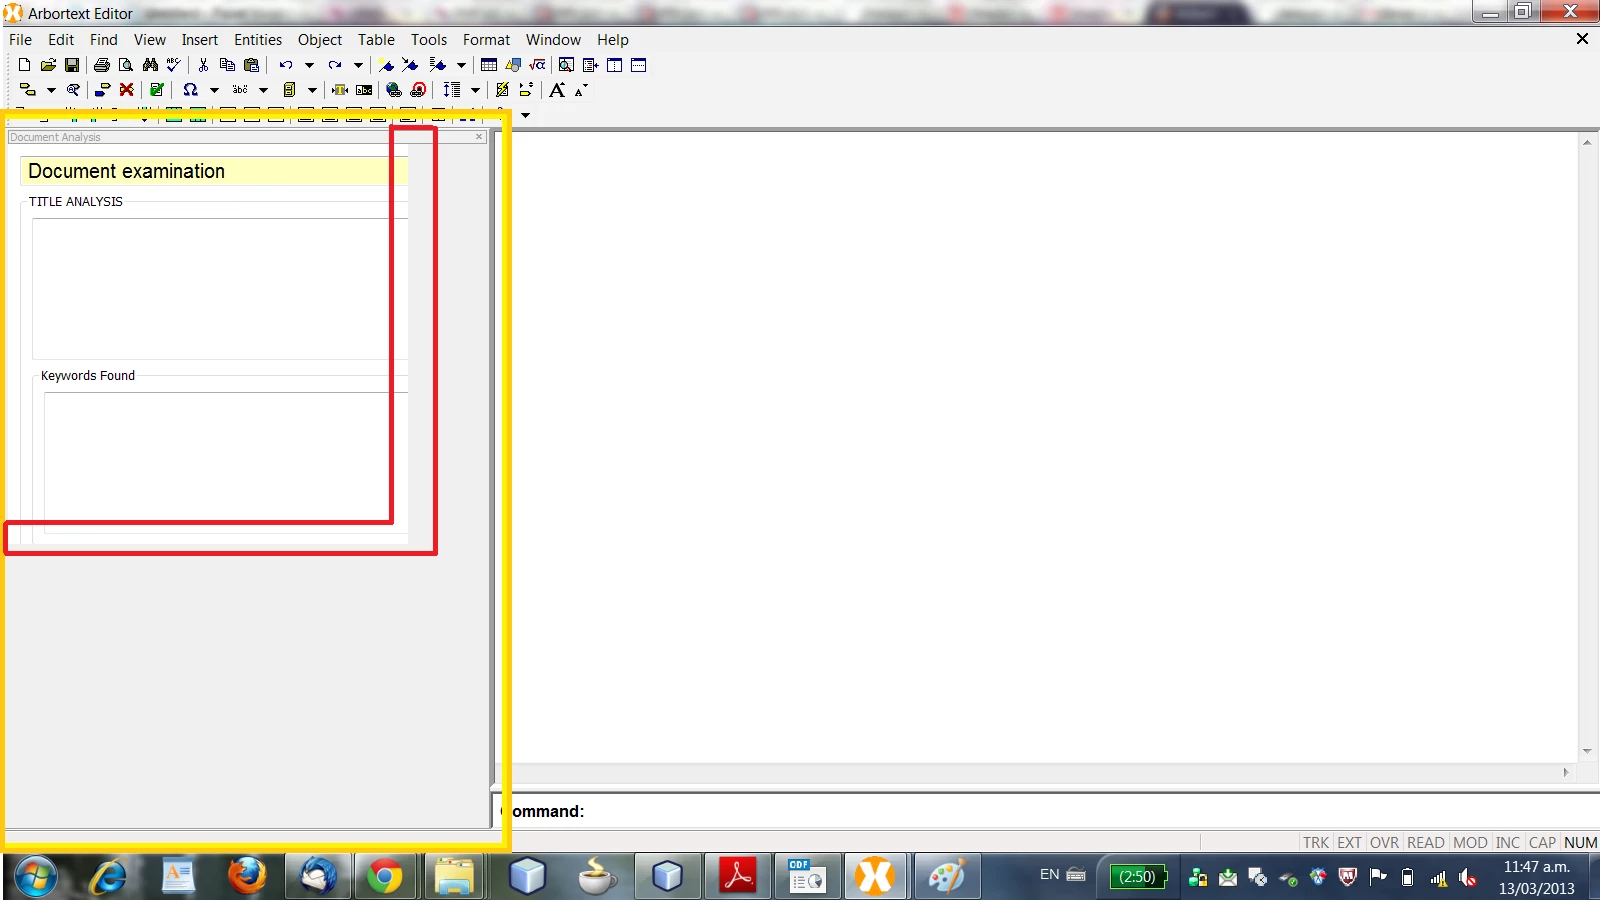Screen dimensions: 1600x902
Task: Expand the insert markup dropdown arrow
Action: (x=51, y=90)
